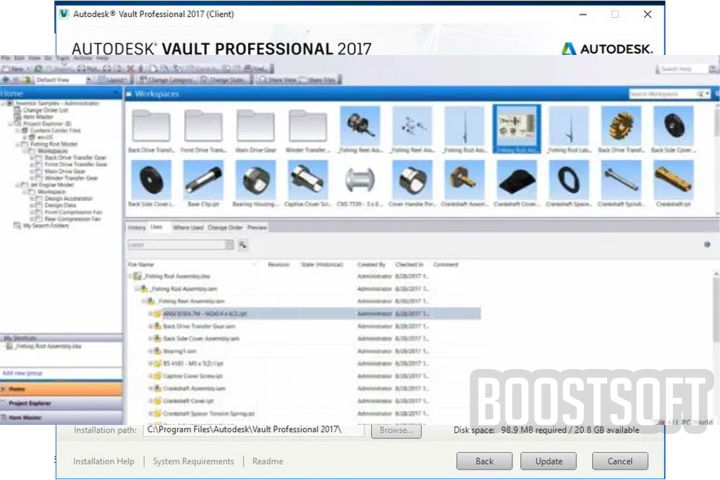Open the Edit menu
The width and height of the screenshot is (720, 480).
(x=19, y=58)
